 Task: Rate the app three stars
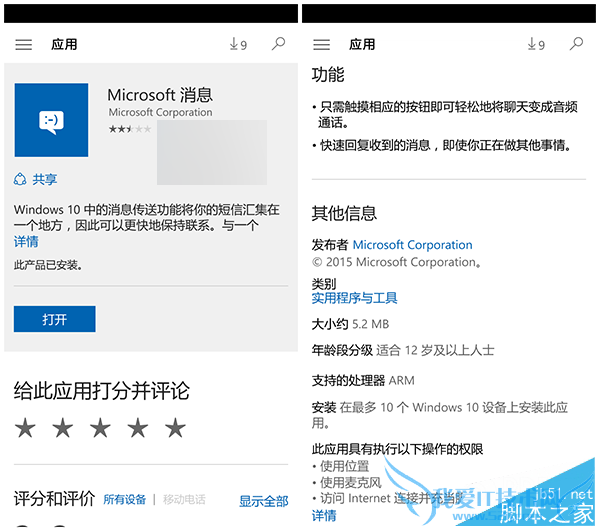click(x=100, y=428)
